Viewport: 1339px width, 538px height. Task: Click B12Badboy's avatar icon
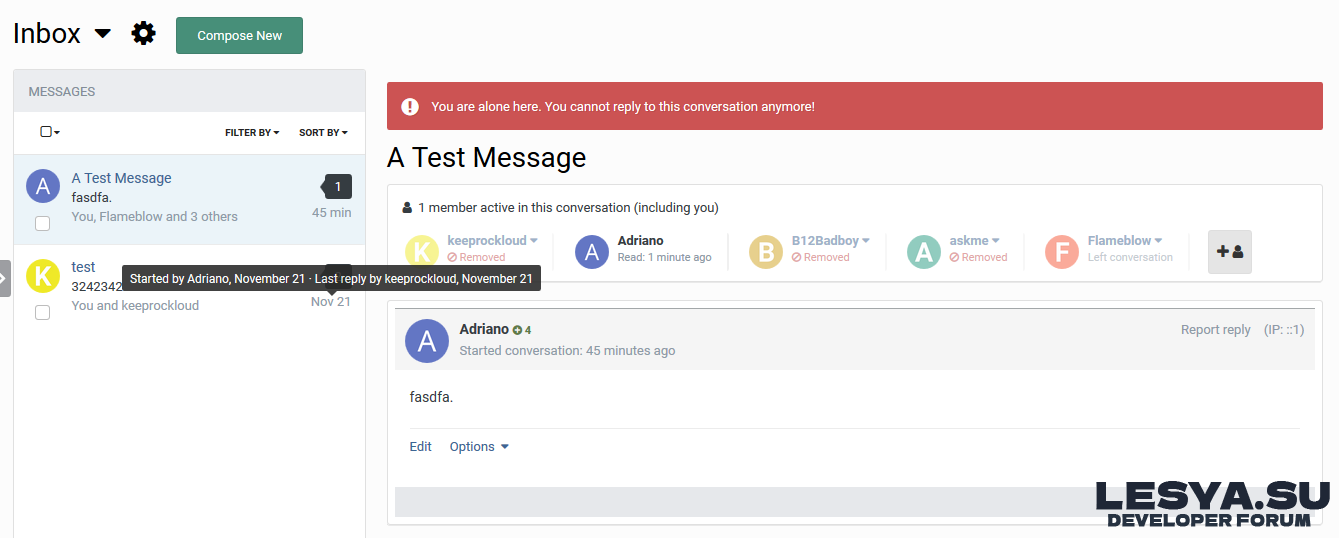pos(767,252)
